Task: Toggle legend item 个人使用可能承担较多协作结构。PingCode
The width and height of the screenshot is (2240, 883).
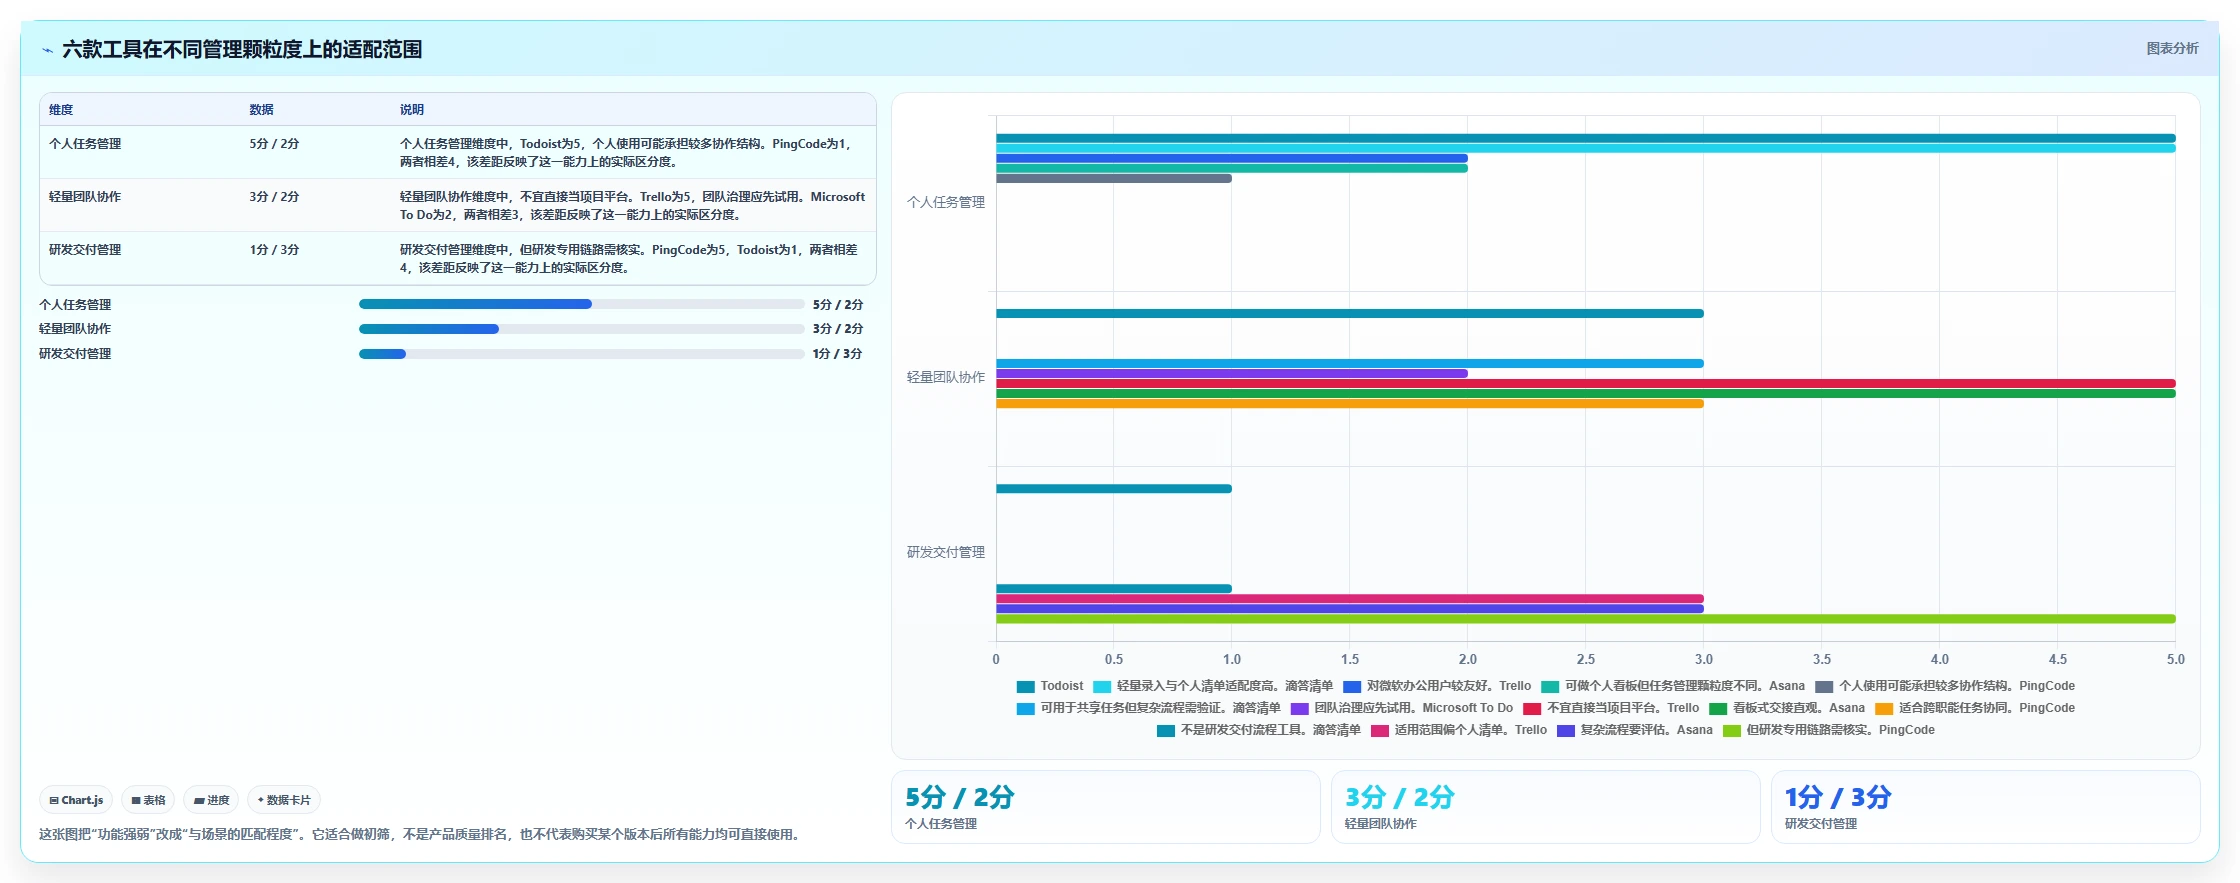Action: click(1945, 686)
